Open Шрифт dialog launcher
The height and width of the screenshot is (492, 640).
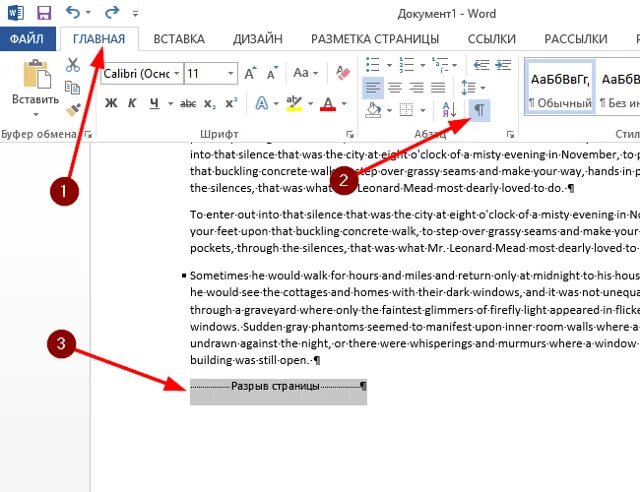[349, 134]
